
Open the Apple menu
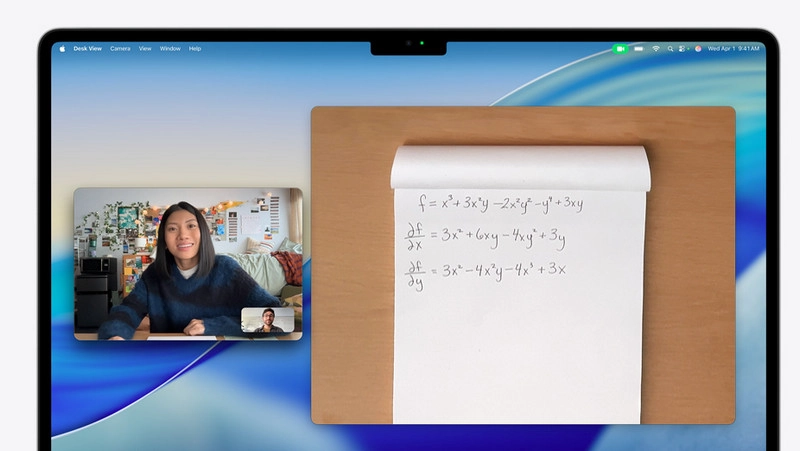(62, 48)
